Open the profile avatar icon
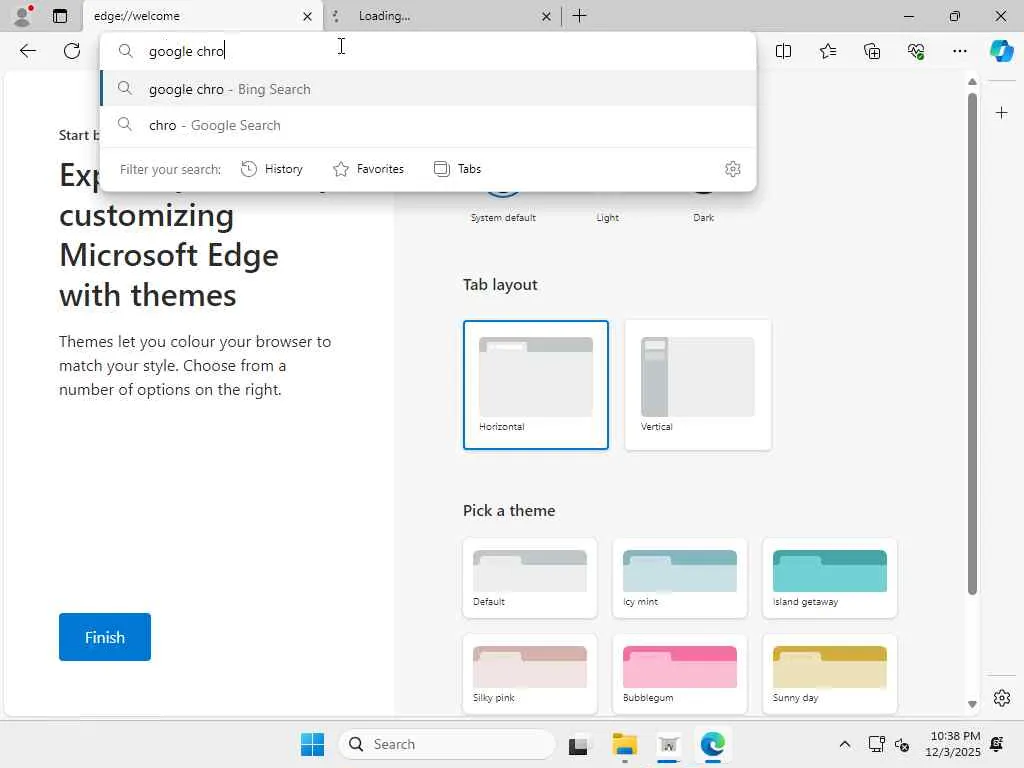The height and width of the screenshot is (768, 1024). coord(23,16)
